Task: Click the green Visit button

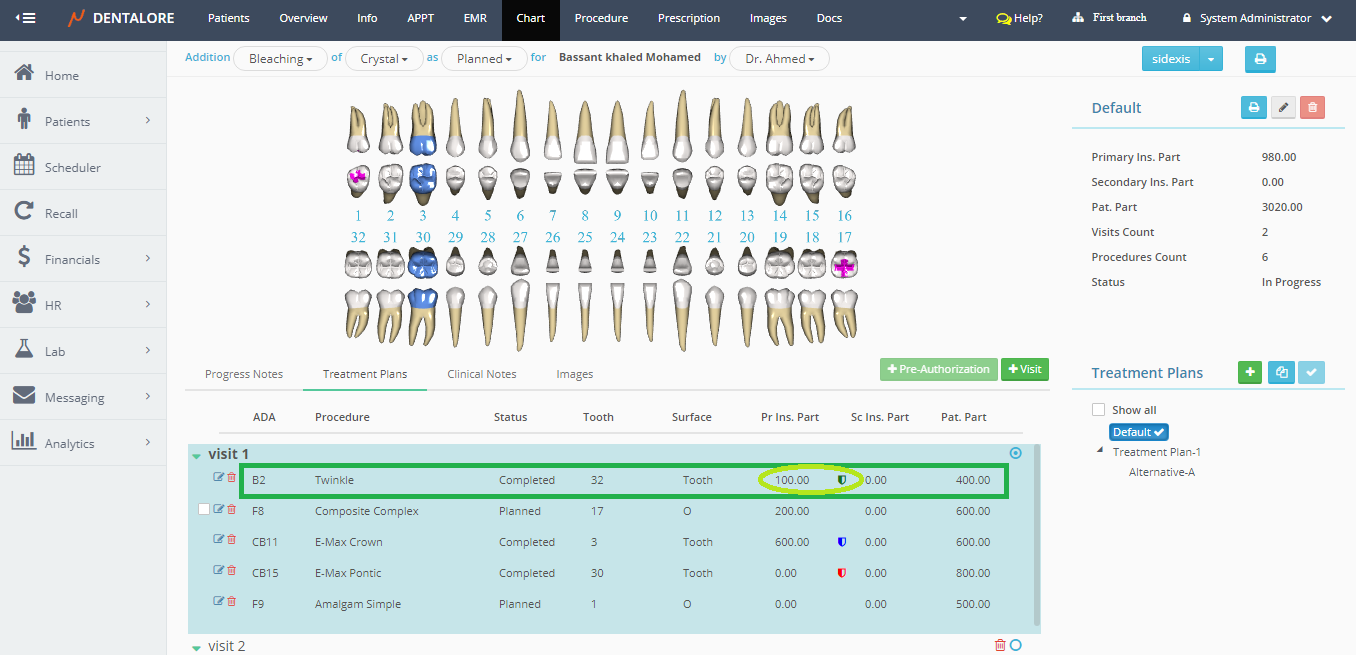Action: [1024, 369]
